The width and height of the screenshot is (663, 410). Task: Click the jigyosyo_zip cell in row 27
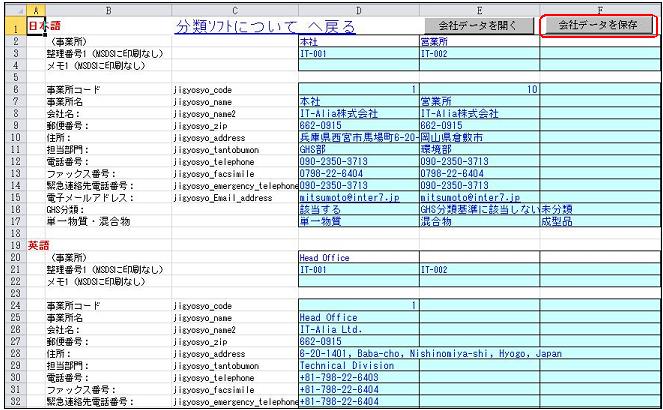tap(235, 342)
